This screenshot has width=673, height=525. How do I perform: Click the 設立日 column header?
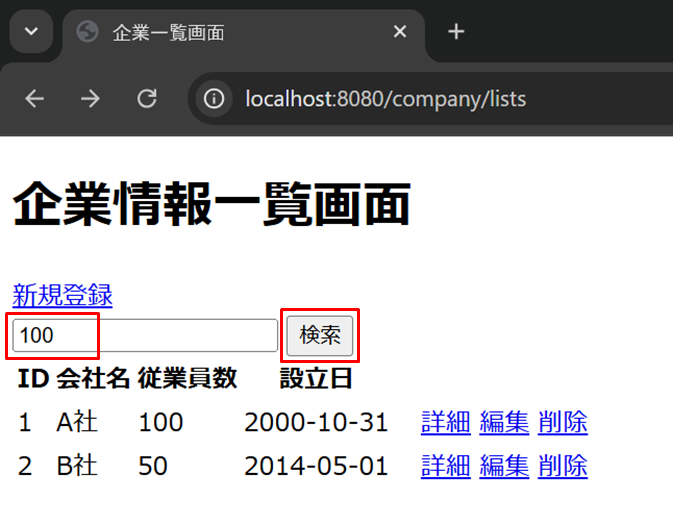316,379
